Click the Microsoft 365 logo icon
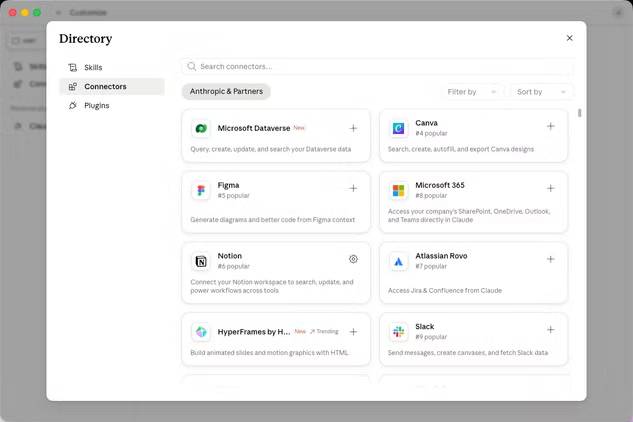 click(x=398, y=190)
